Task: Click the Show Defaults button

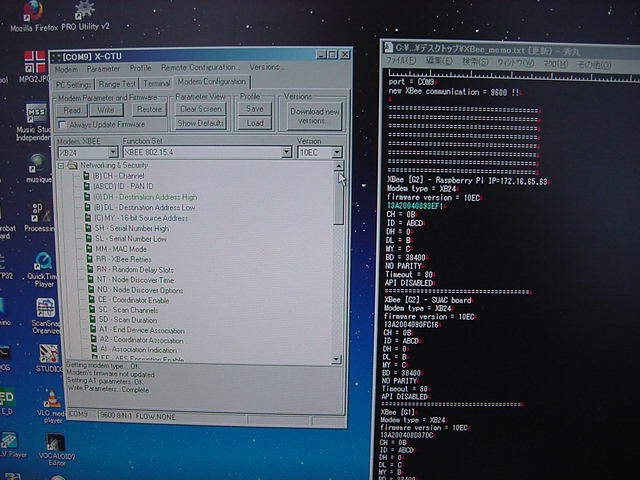Action: pos(200,123)
